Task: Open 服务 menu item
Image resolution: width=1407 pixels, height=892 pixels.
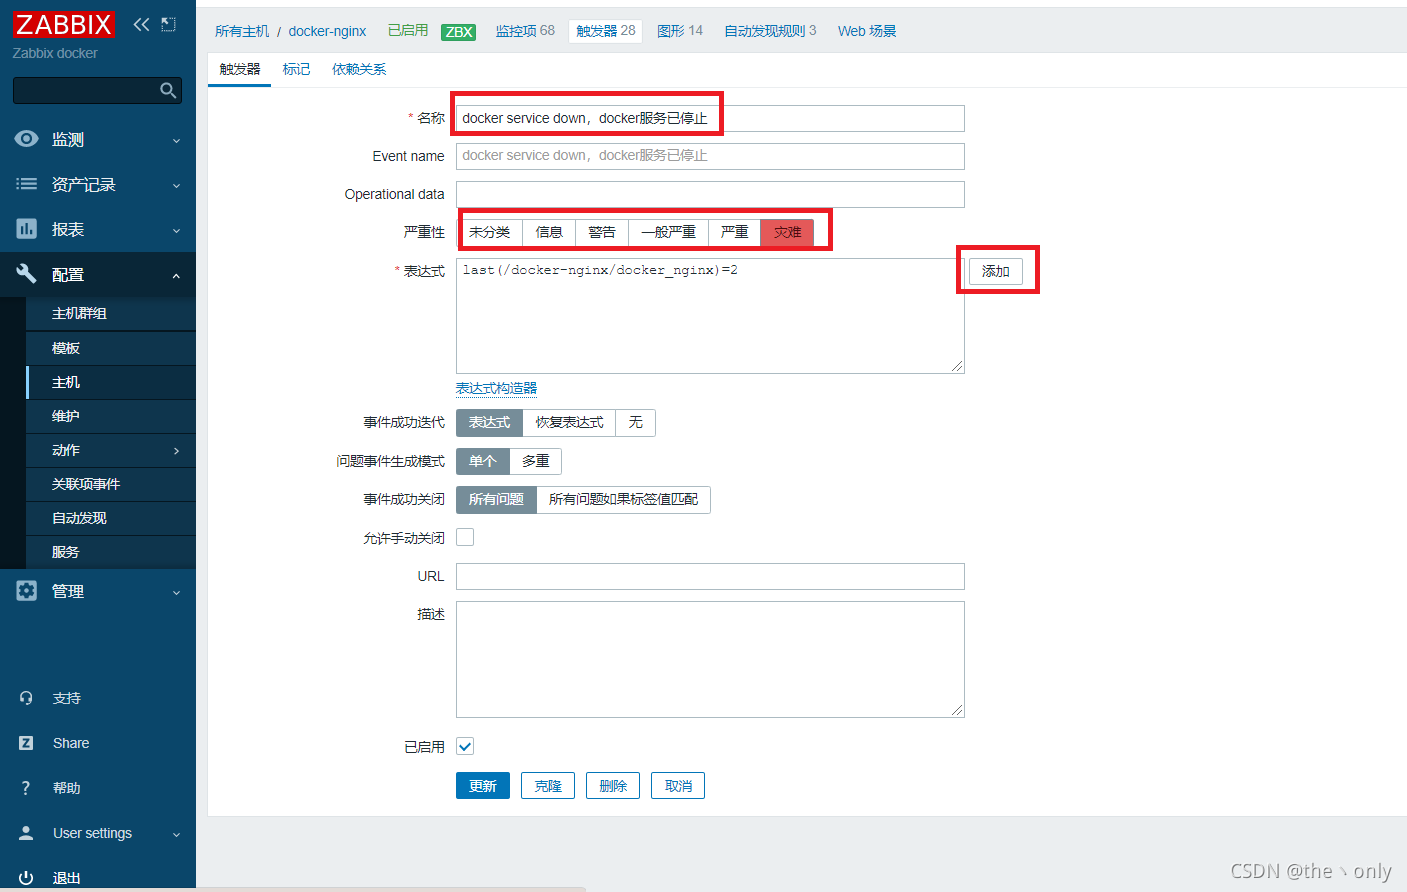Action: tap(111, 552)
